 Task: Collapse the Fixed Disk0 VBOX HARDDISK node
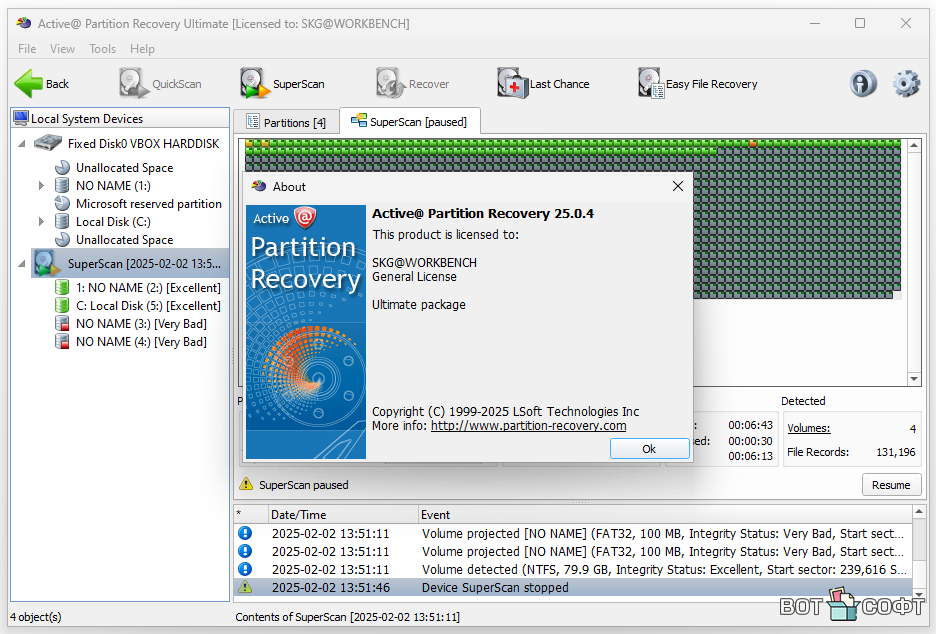22,144
